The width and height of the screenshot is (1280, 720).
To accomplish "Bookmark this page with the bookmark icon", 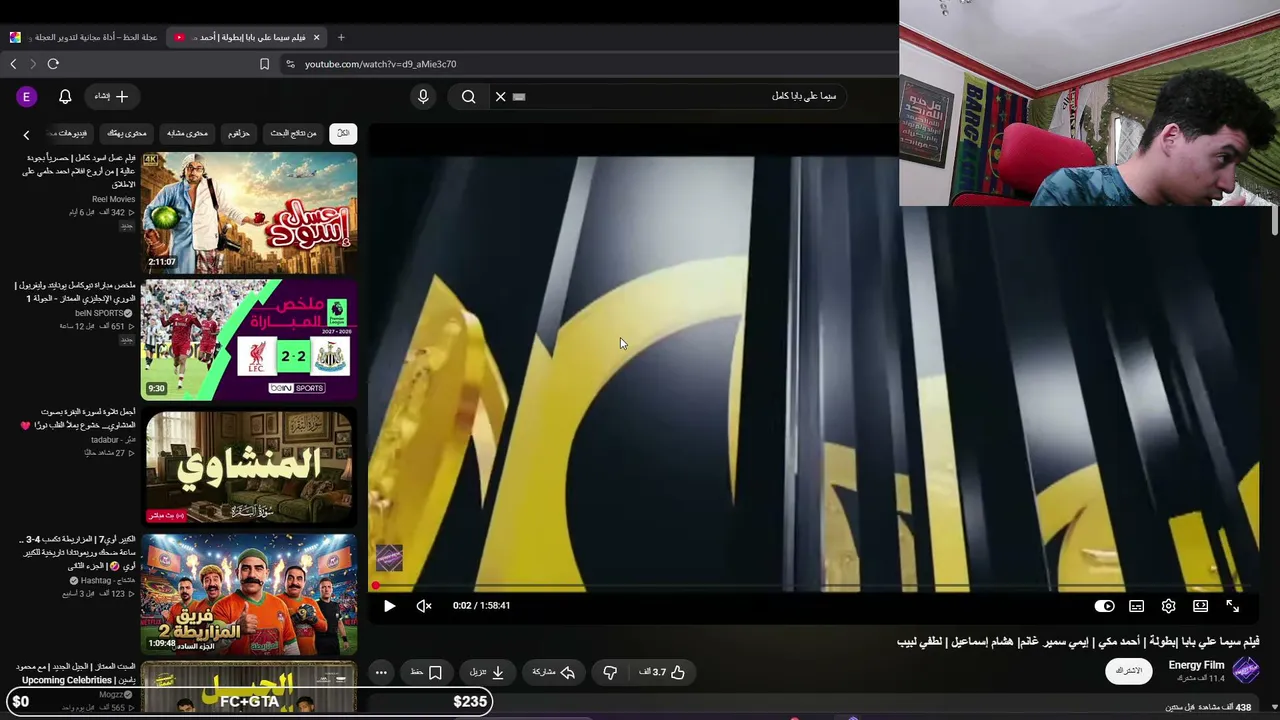I will (264, 64).
